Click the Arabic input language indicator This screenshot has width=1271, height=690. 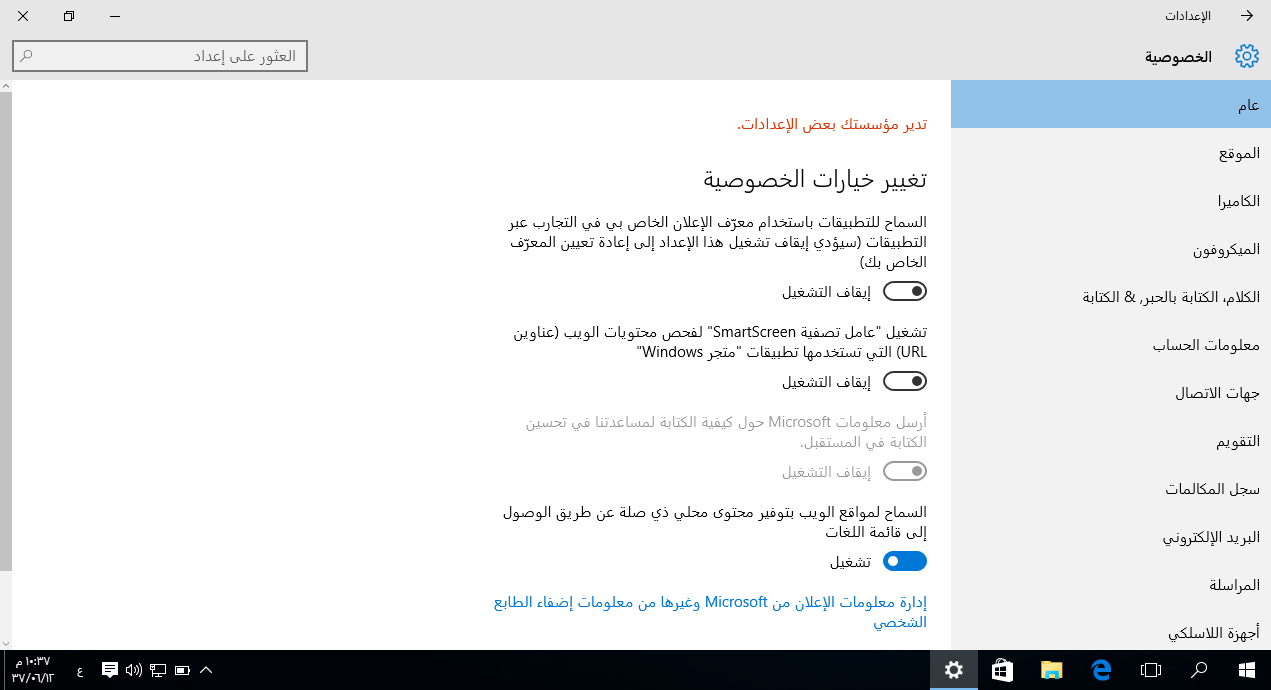(x=80, y=670)
